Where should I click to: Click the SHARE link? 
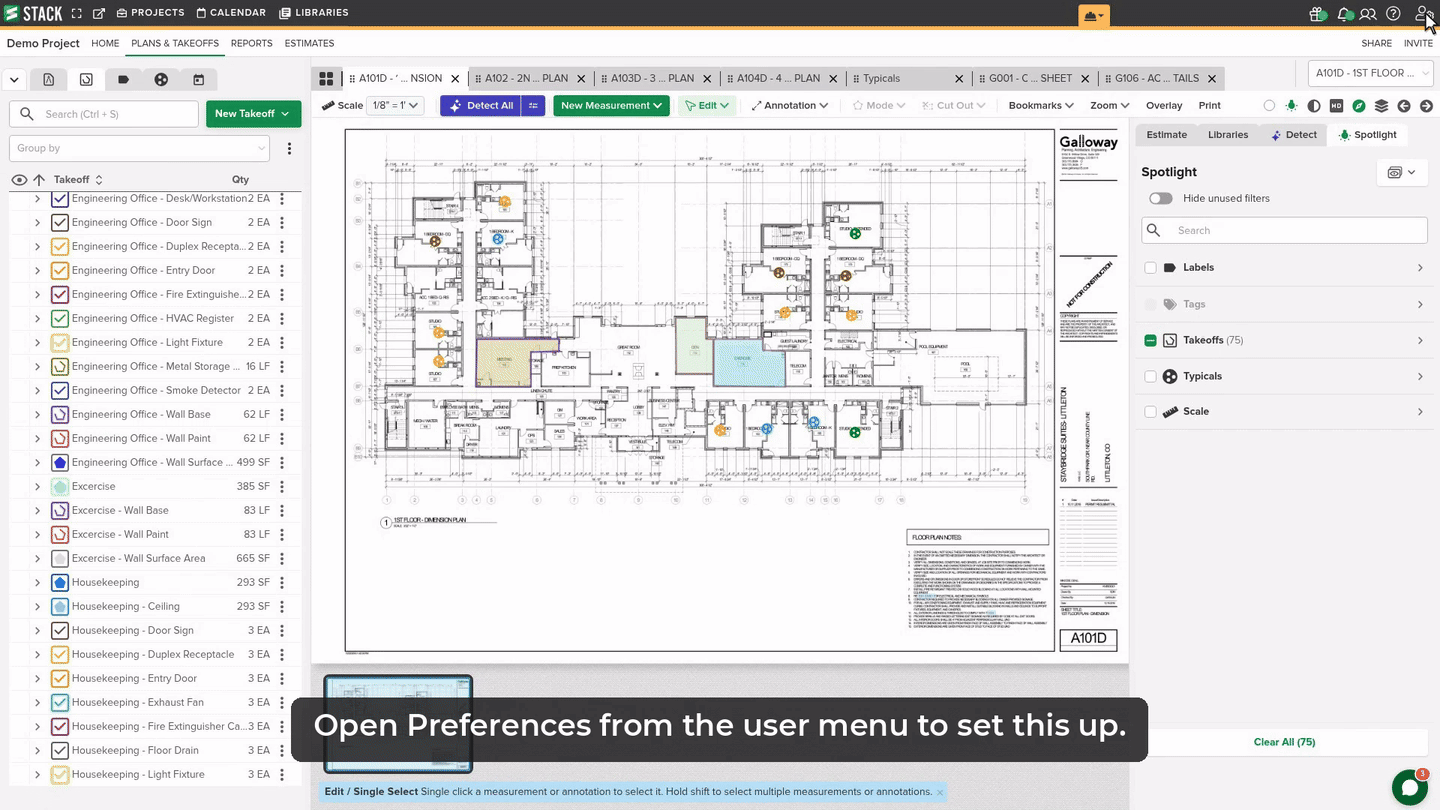[x=1376, y=43]
